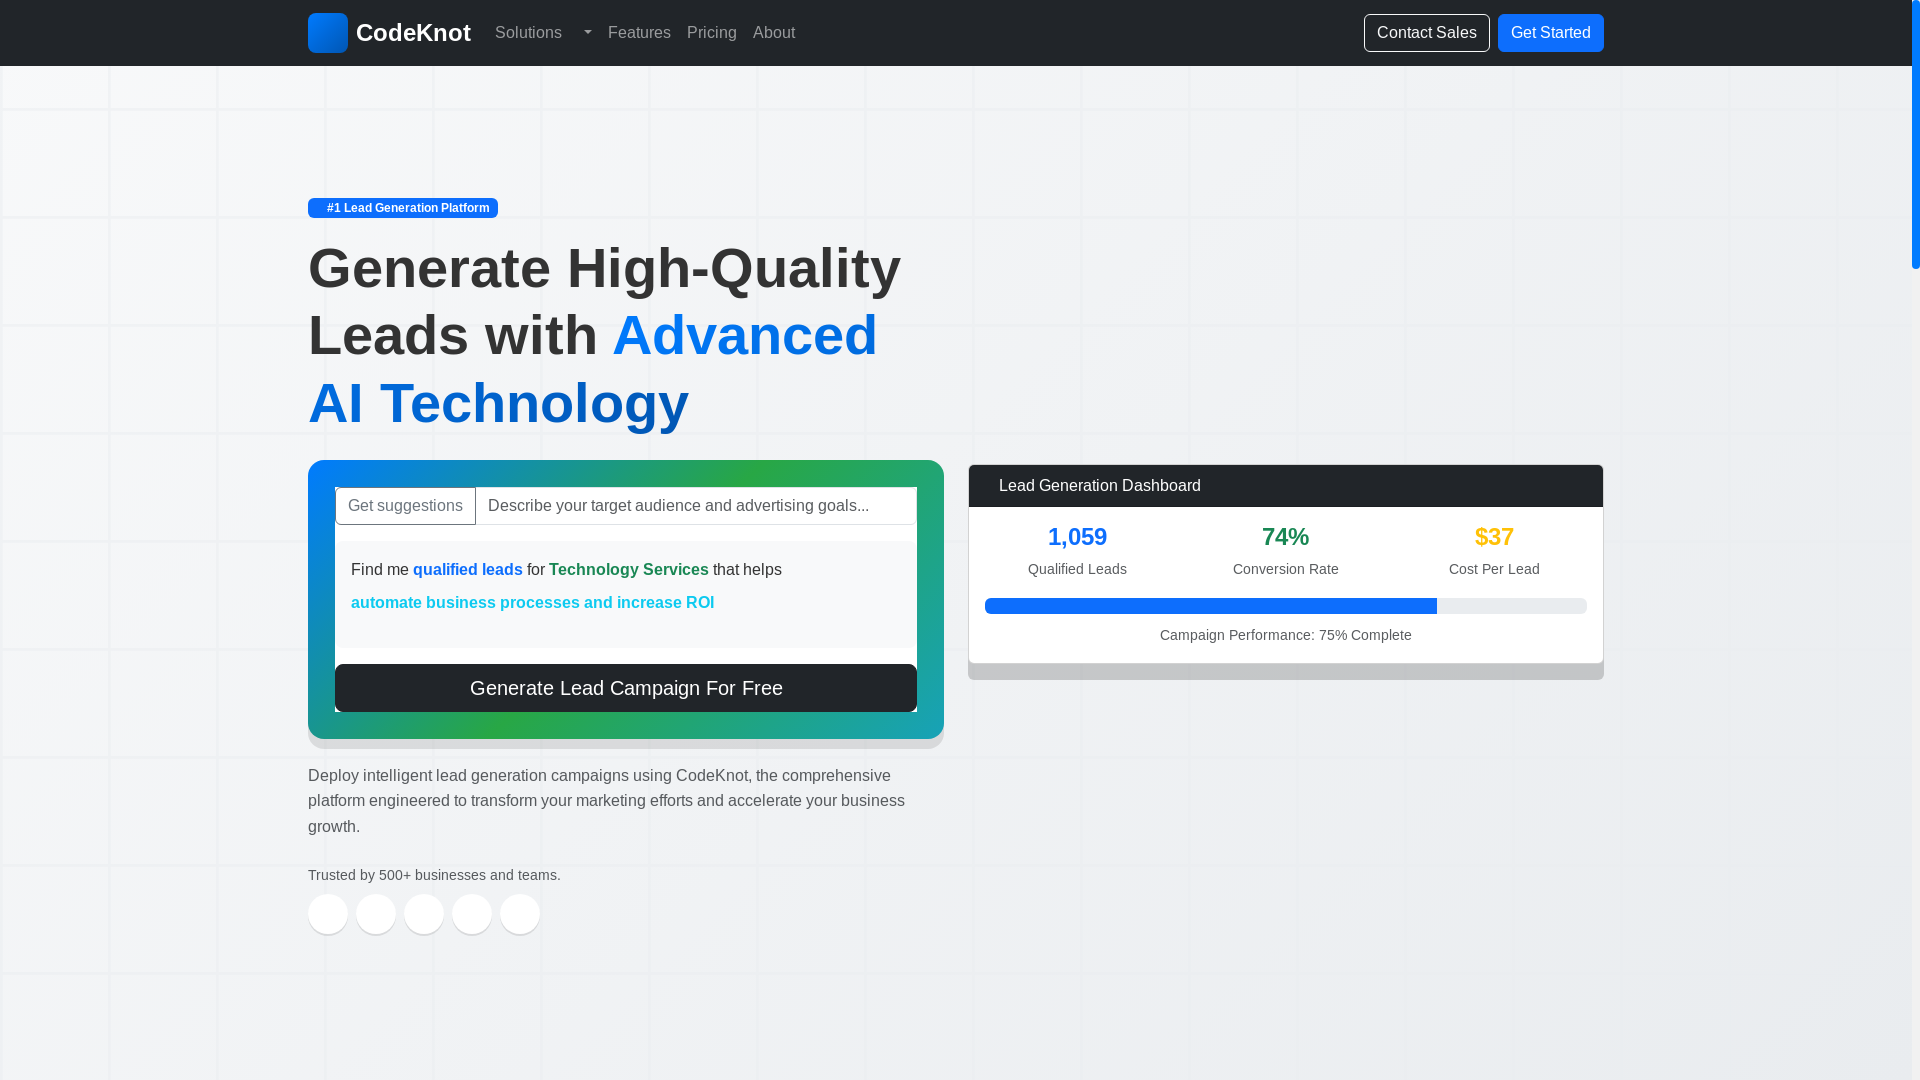Click the Get suggestions button
This screenshot has height=1080, width=1920.
coord(405,506)
